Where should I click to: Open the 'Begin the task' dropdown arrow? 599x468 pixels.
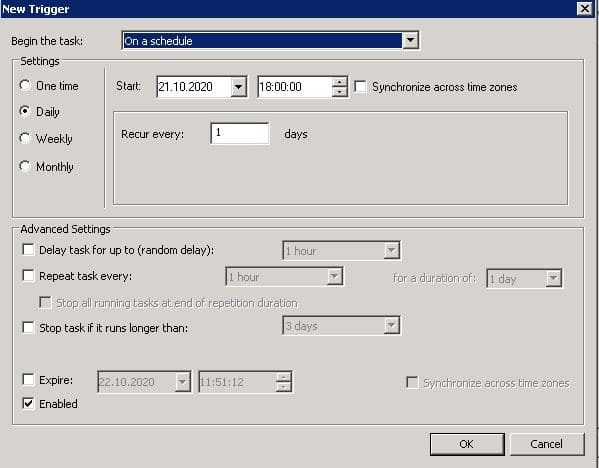[410, 40]
